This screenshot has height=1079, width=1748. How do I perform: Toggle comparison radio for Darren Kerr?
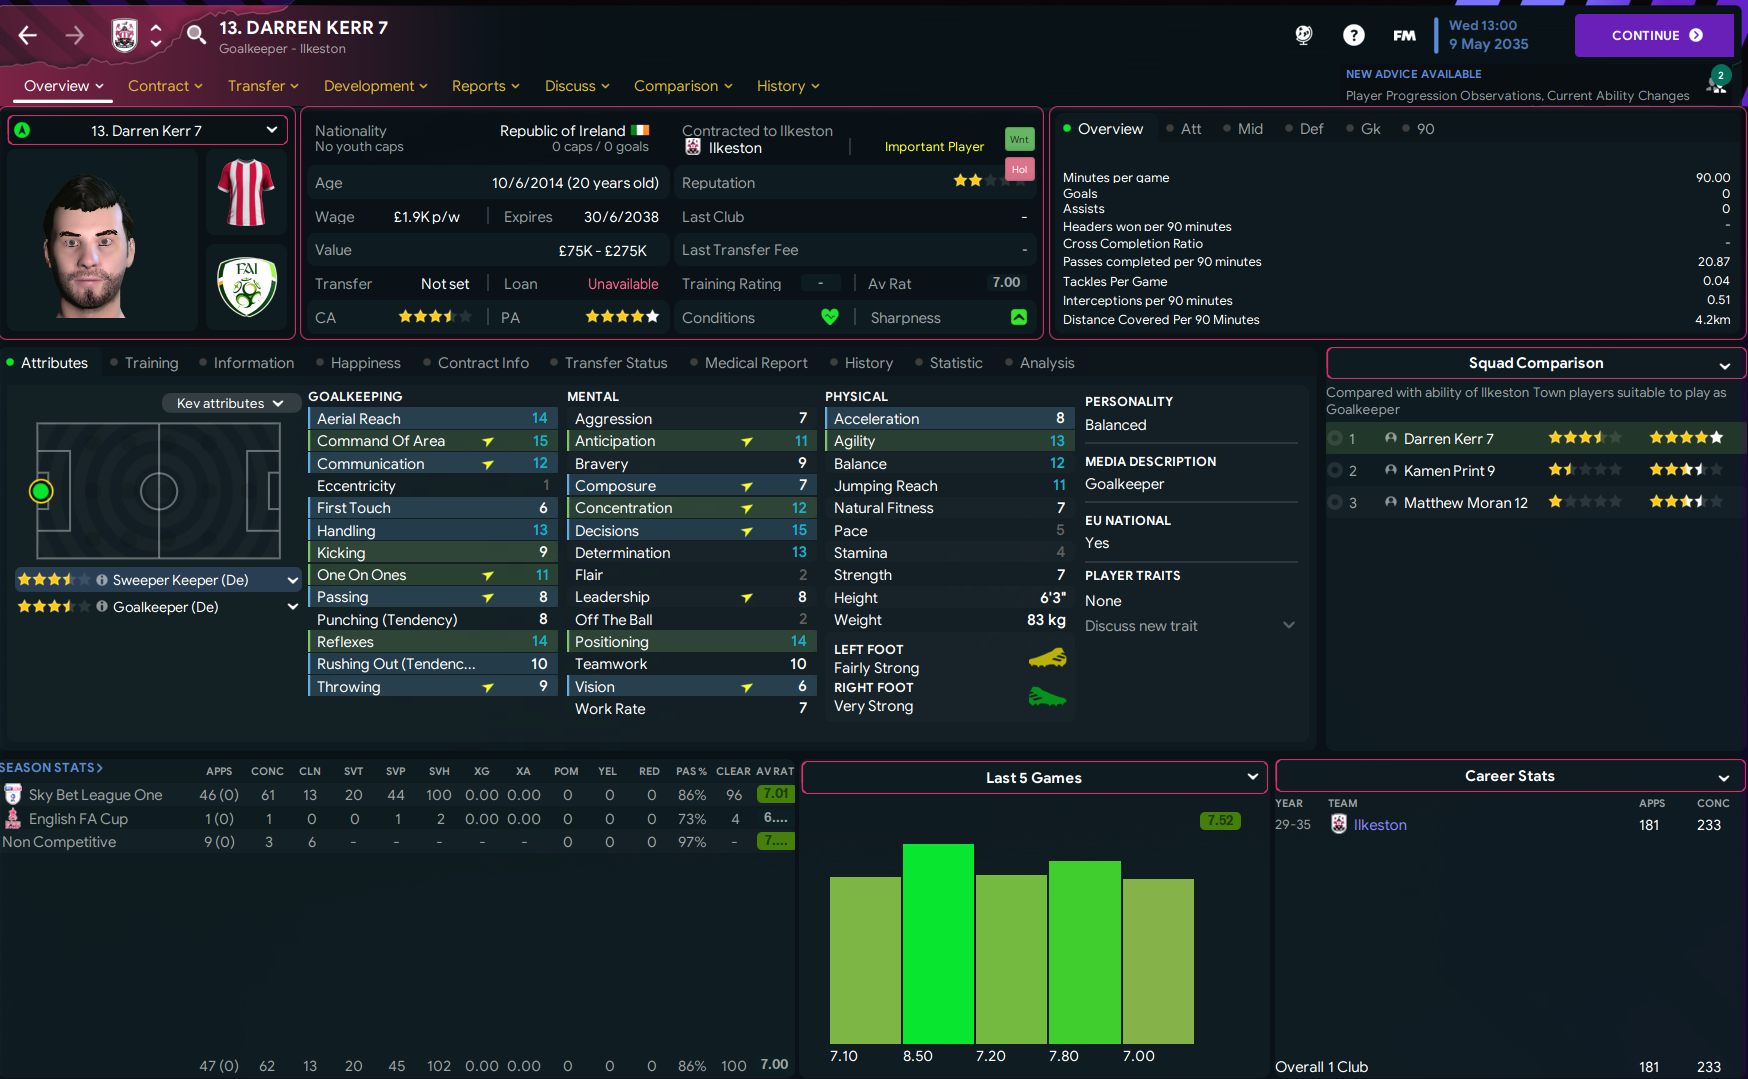[x=1335, y=438]
